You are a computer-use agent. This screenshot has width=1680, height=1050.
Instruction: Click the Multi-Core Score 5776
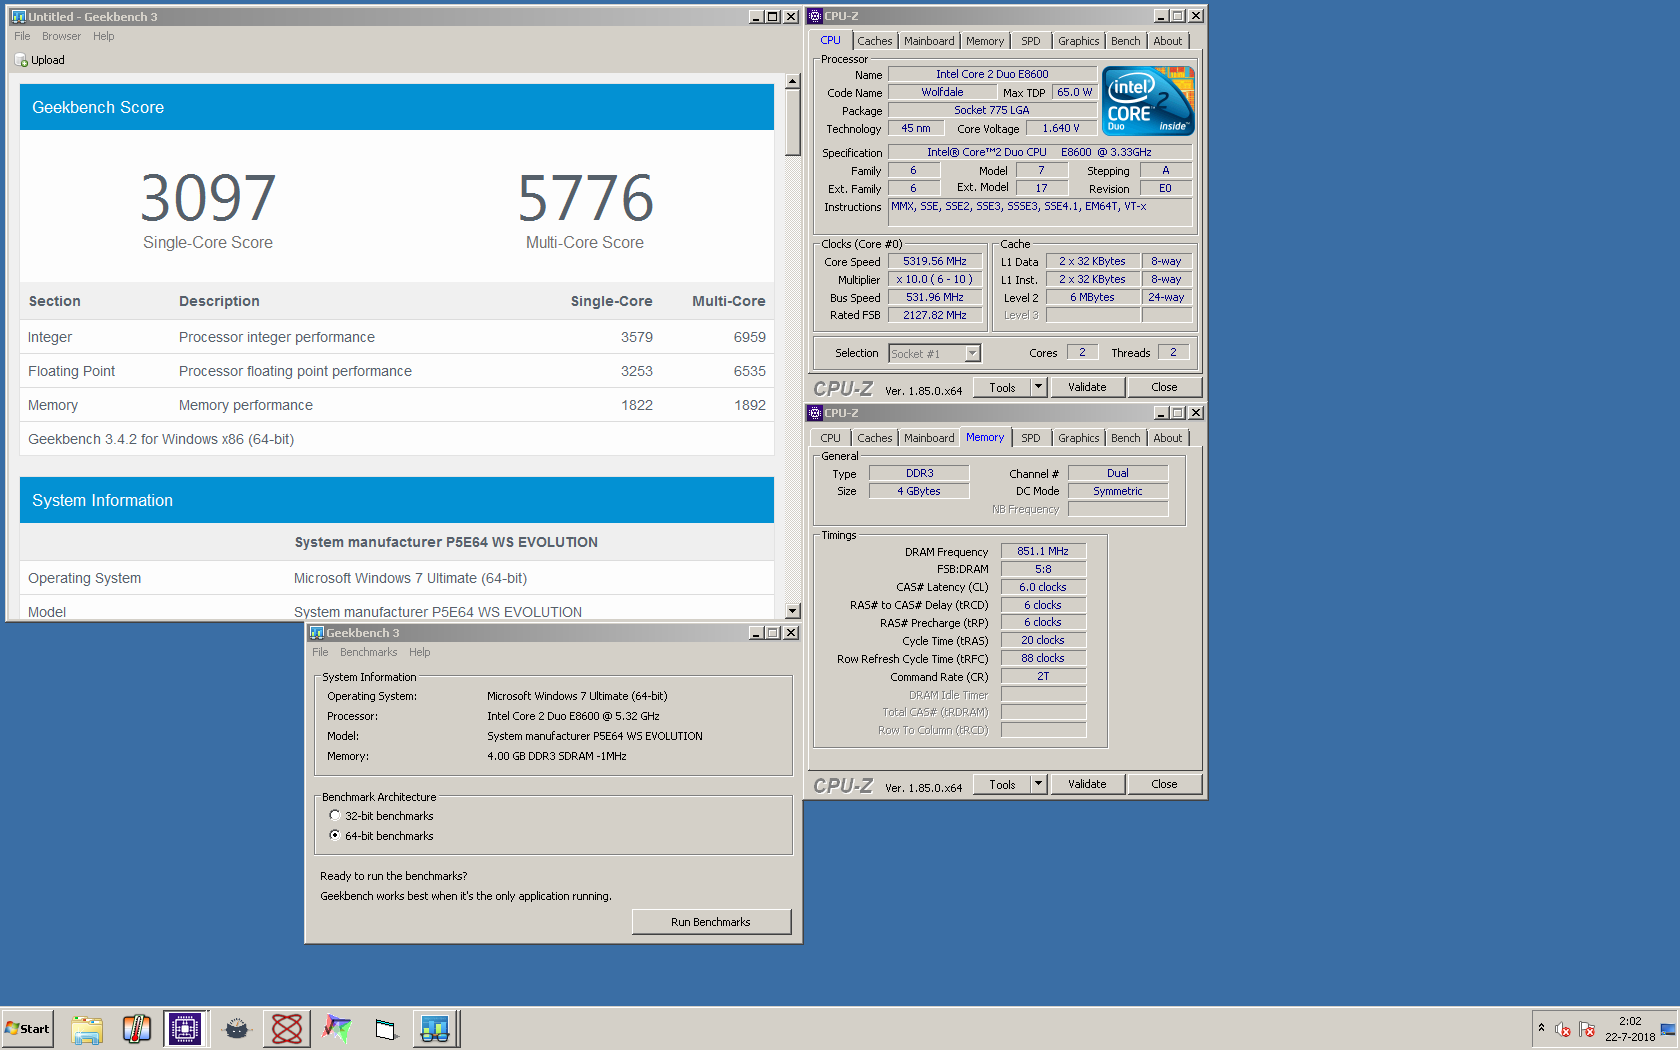(585, 198)
